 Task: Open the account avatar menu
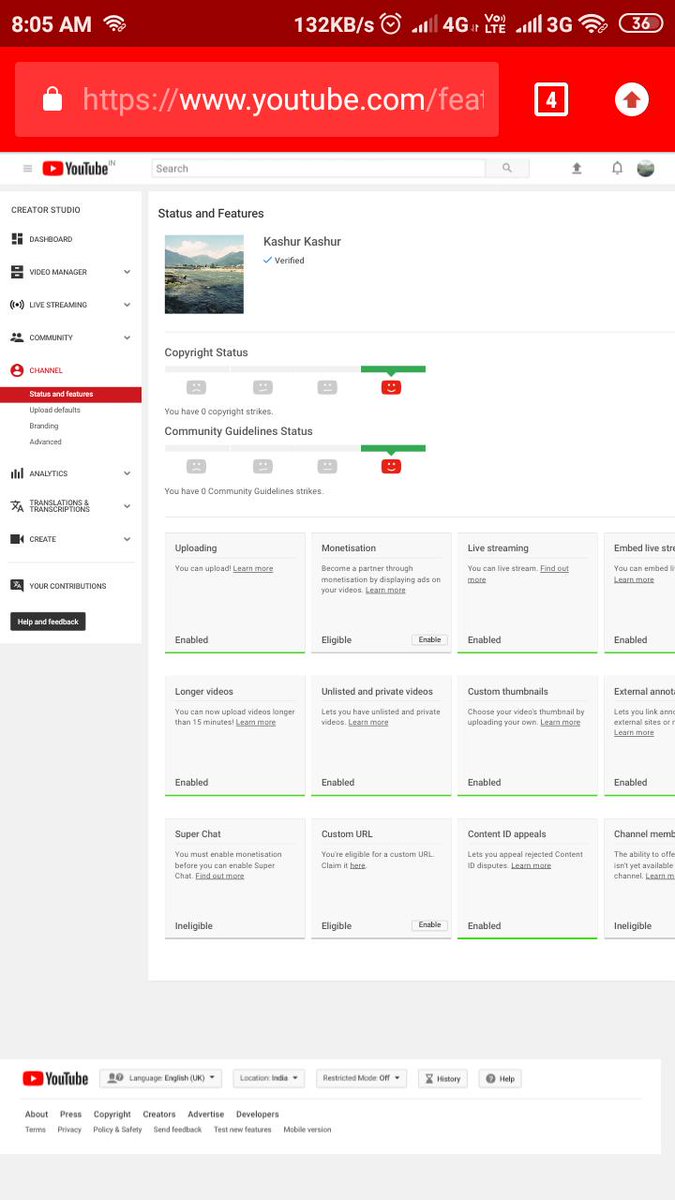(646, 168)
